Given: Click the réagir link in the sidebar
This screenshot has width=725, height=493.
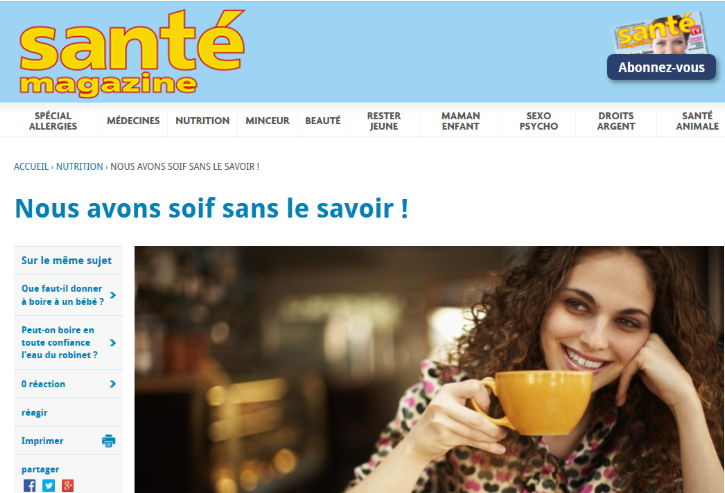Looking at the screenshot, I should (x=34, y=413).
